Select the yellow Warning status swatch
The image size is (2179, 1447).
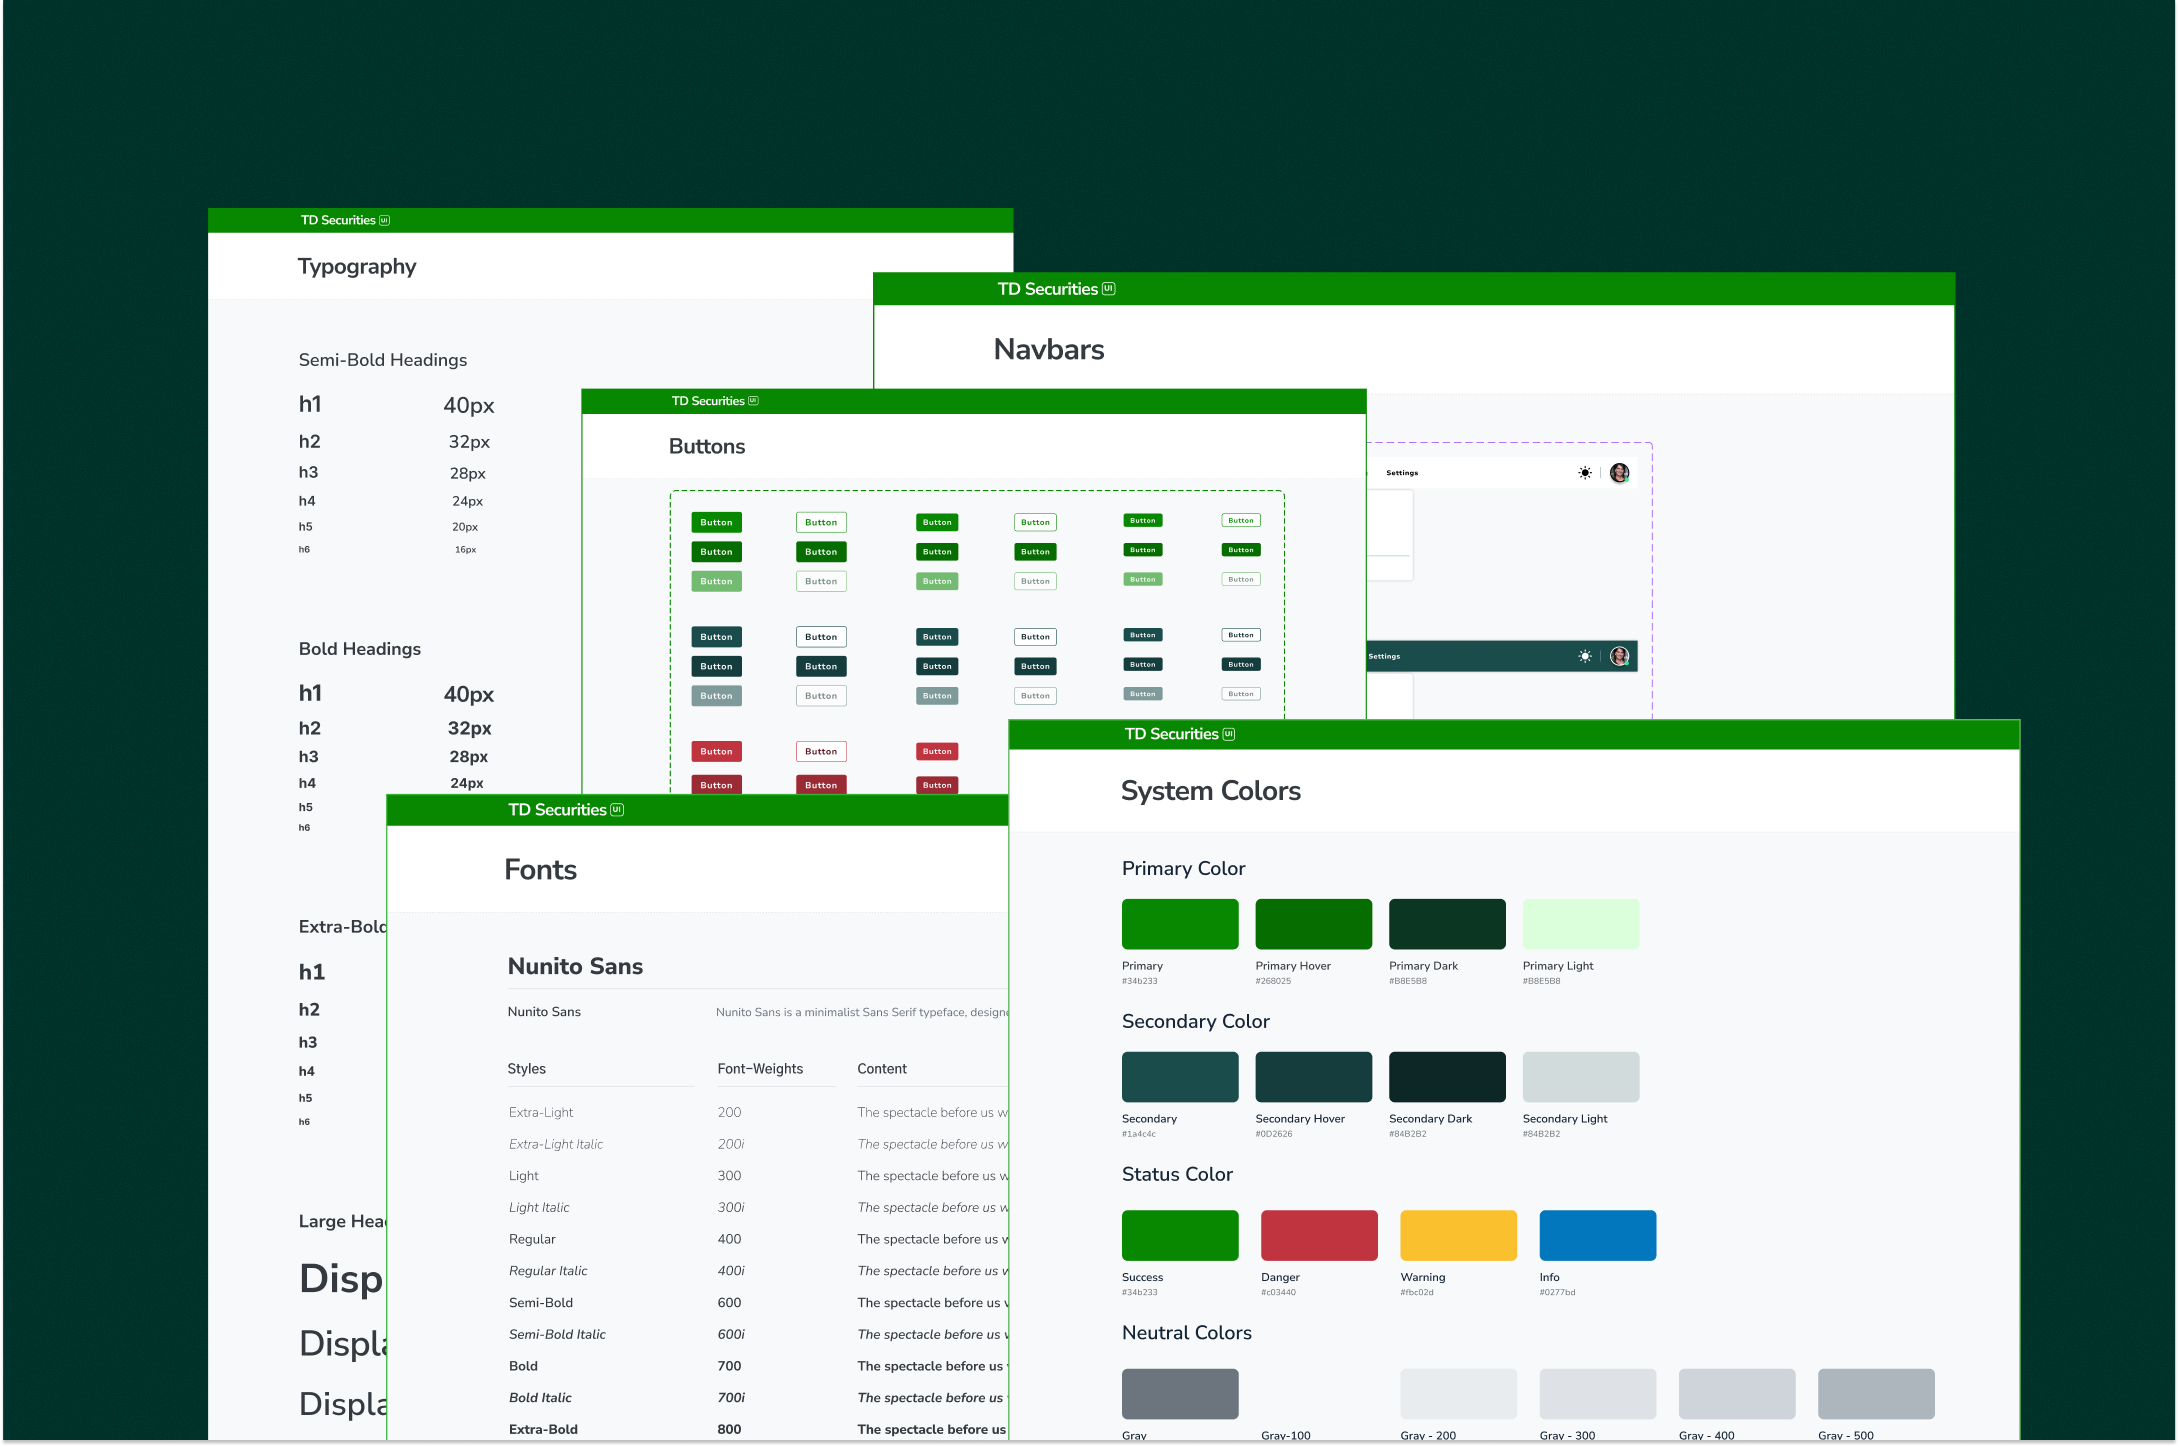1458,1235
